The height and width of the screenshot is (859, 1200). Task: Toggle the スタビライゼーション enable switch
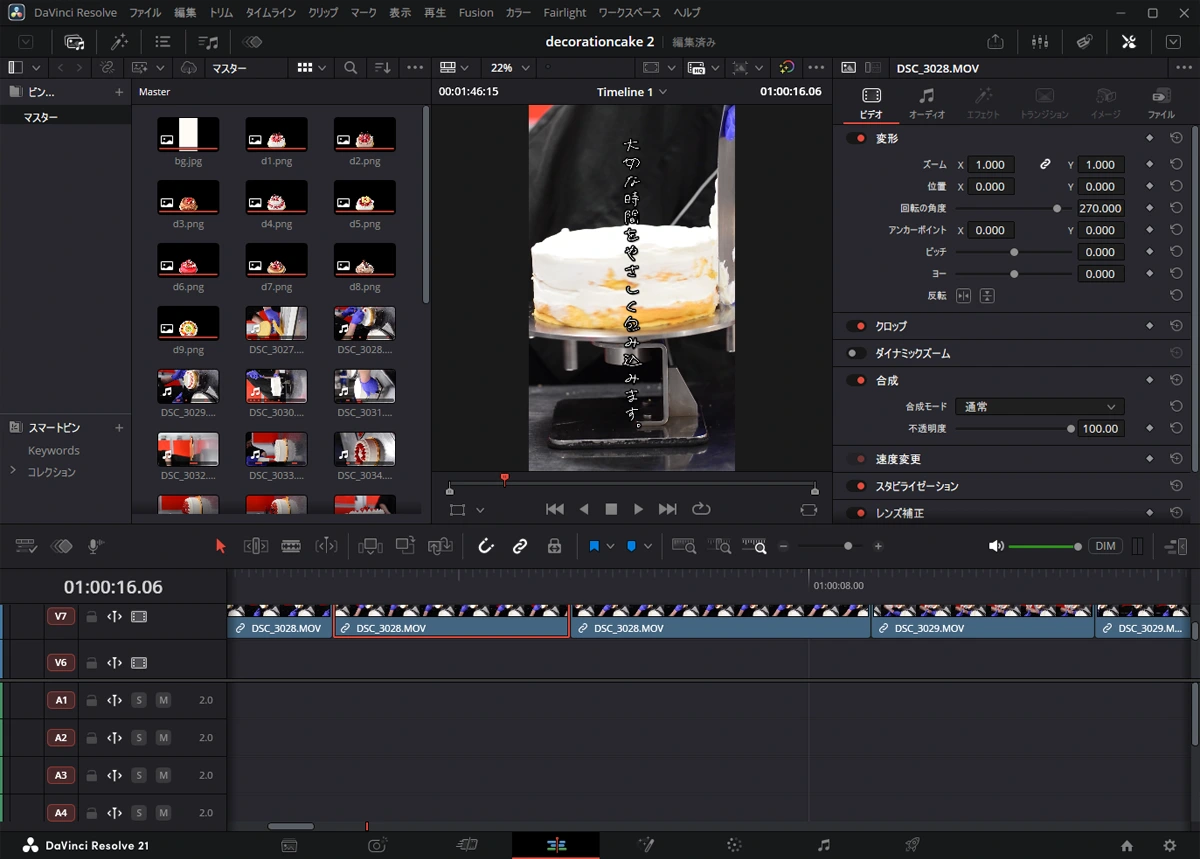(857, 486)
